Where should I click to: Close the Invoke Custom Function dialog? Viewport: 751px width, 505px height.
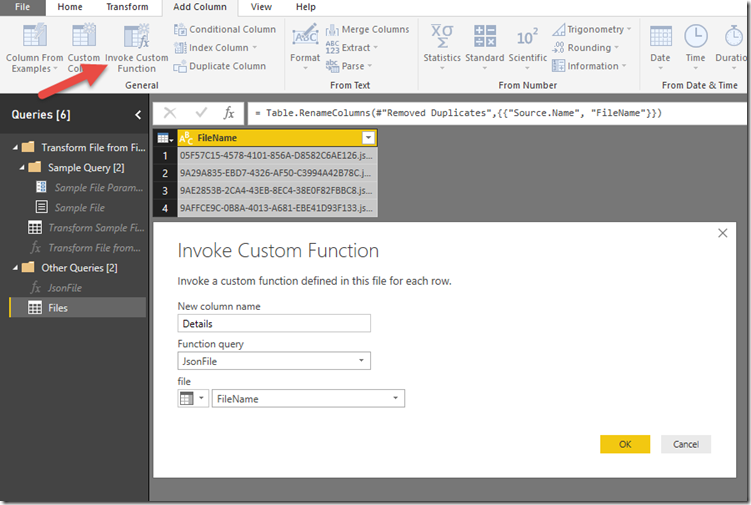coord(724,233)
